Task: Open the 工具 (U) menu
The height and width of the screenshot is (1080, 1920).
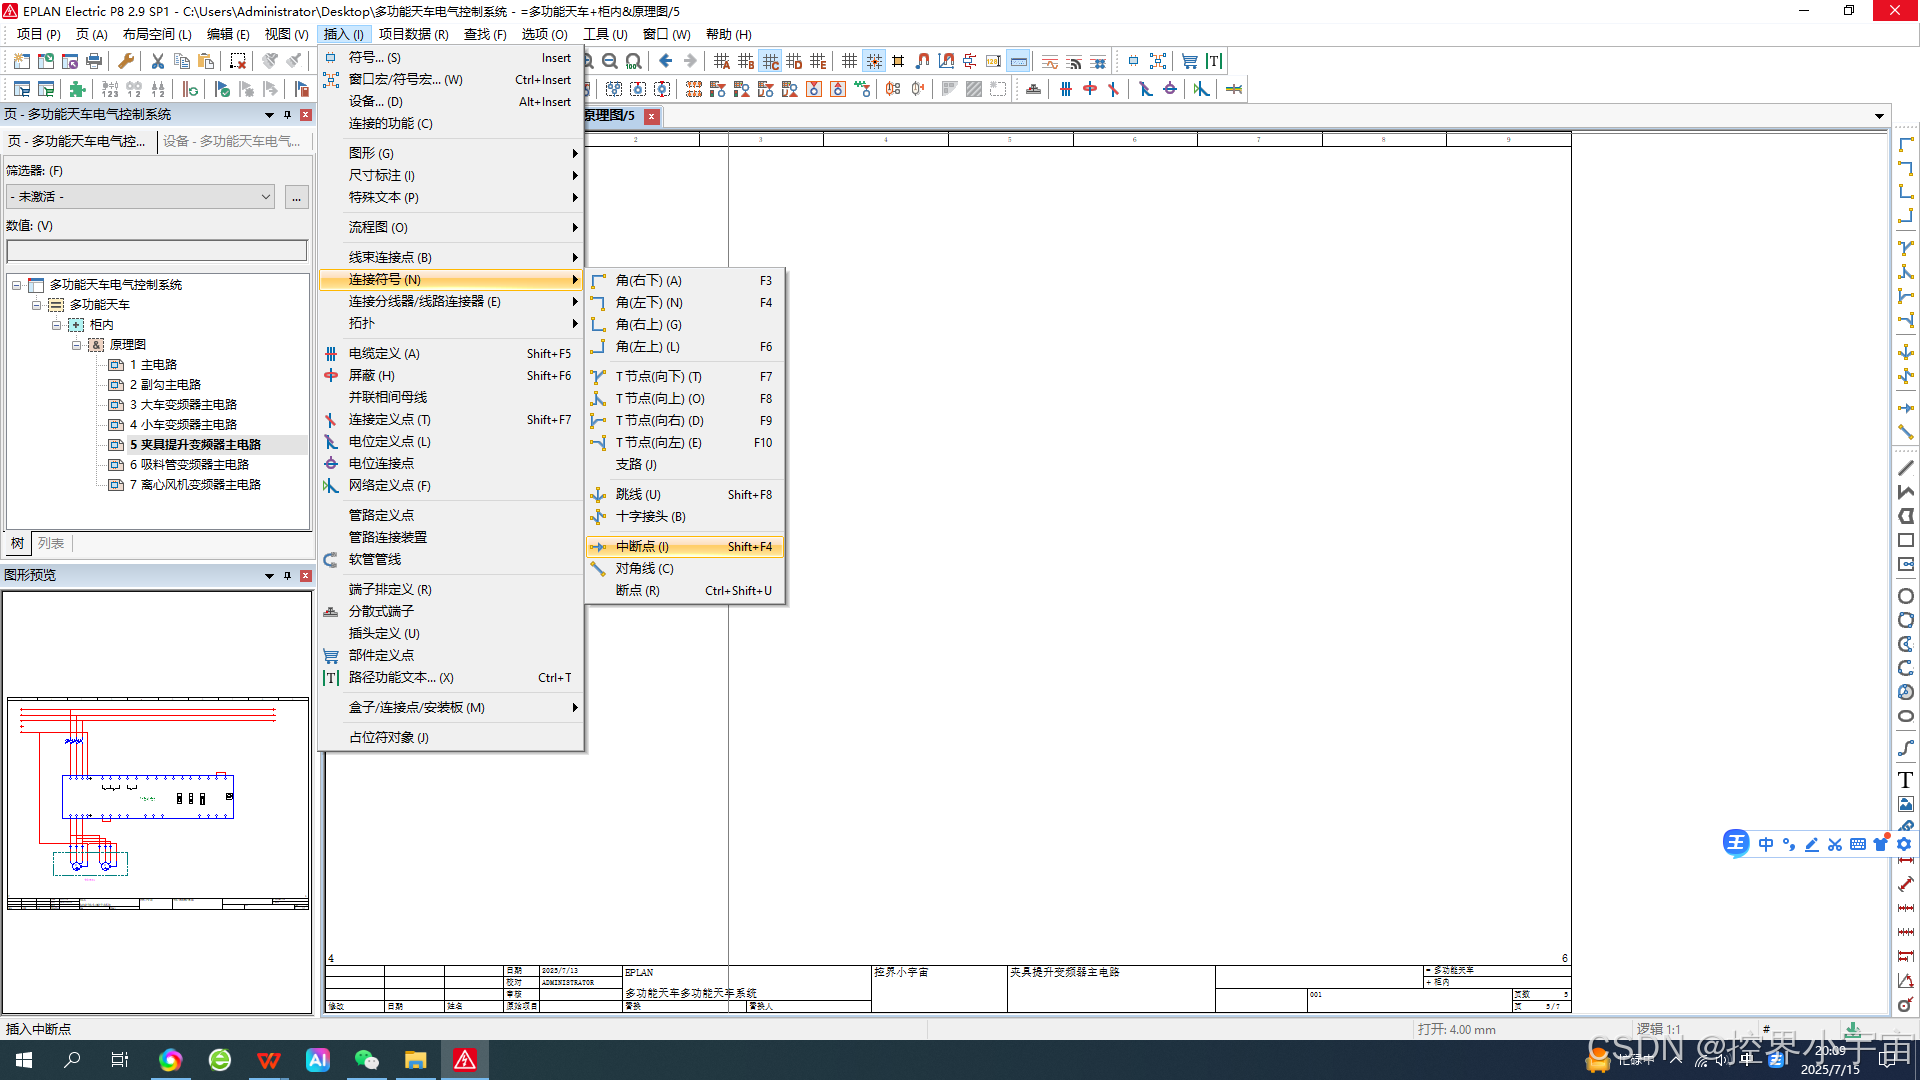Action: pyautogui.click(x=605, y=34)
